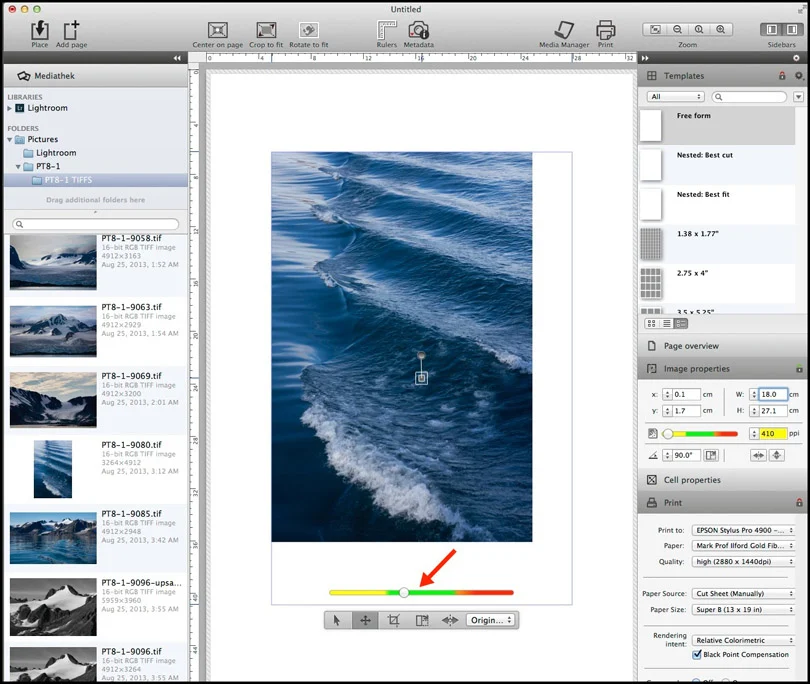Screen dimensions: 810x684
Task: Toggle Black Point Compensation checkbox
Action: 697,655
